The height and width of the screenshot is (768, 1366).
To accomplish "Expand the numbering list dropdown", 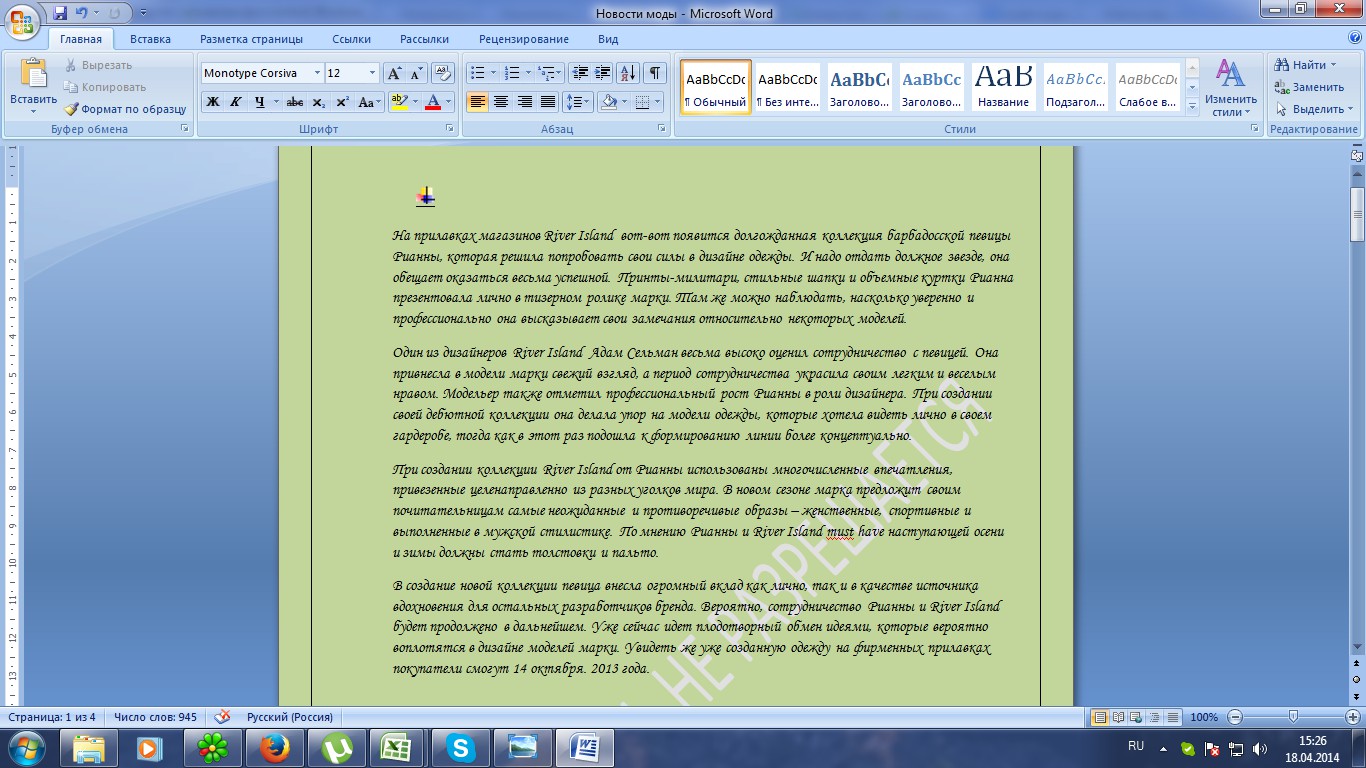I will coord(527,73).
